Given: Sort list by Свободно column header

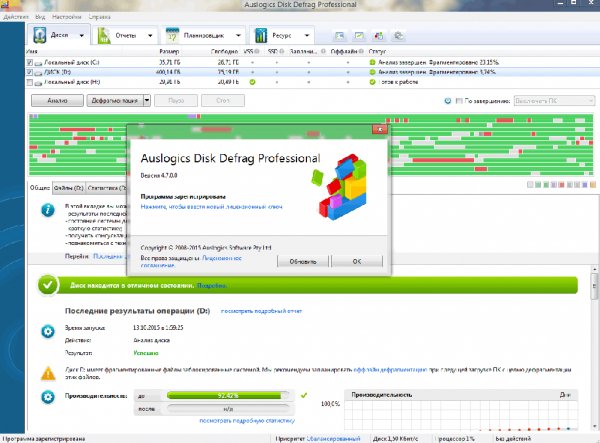Looking at the screenshot, I should coord(224,51).
